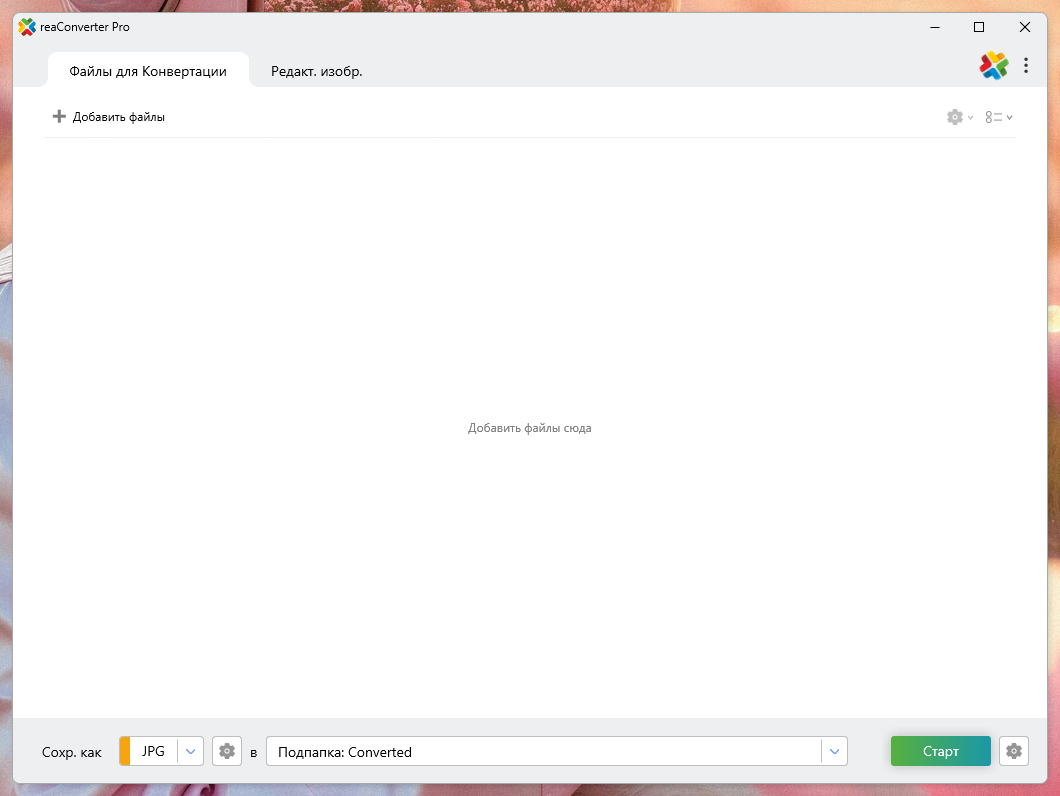Minimize the reaConverter Pro window

tap(933, 27)
